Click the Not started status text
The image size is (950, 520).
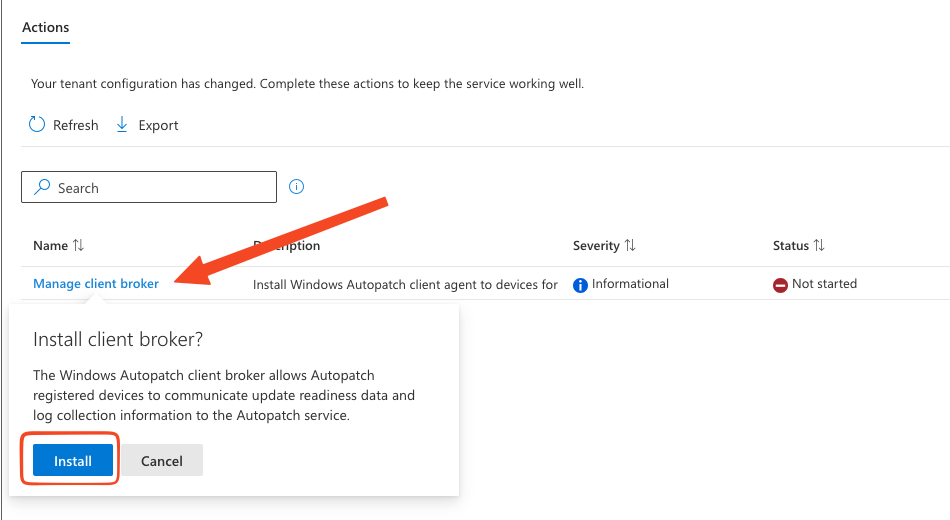[x=824, y=284]
